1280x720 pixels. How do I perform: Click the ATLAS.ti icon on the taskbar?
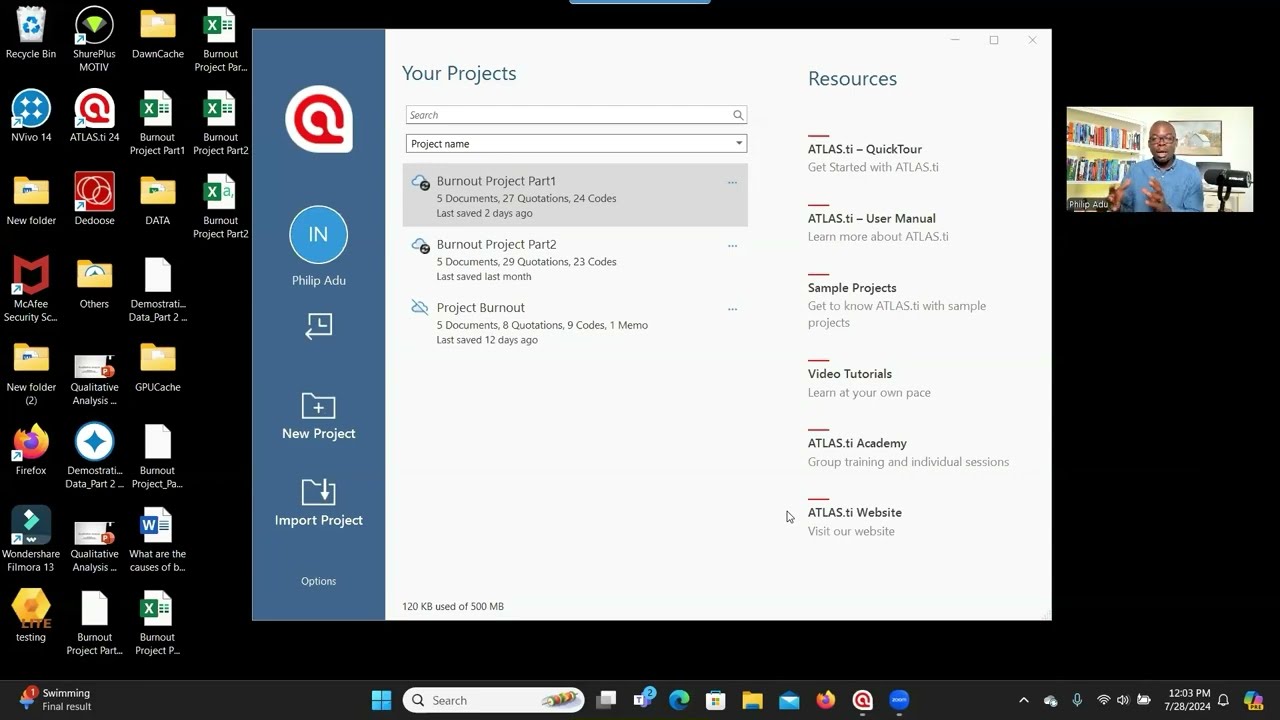pyautogui.click(x=862, y=700)
